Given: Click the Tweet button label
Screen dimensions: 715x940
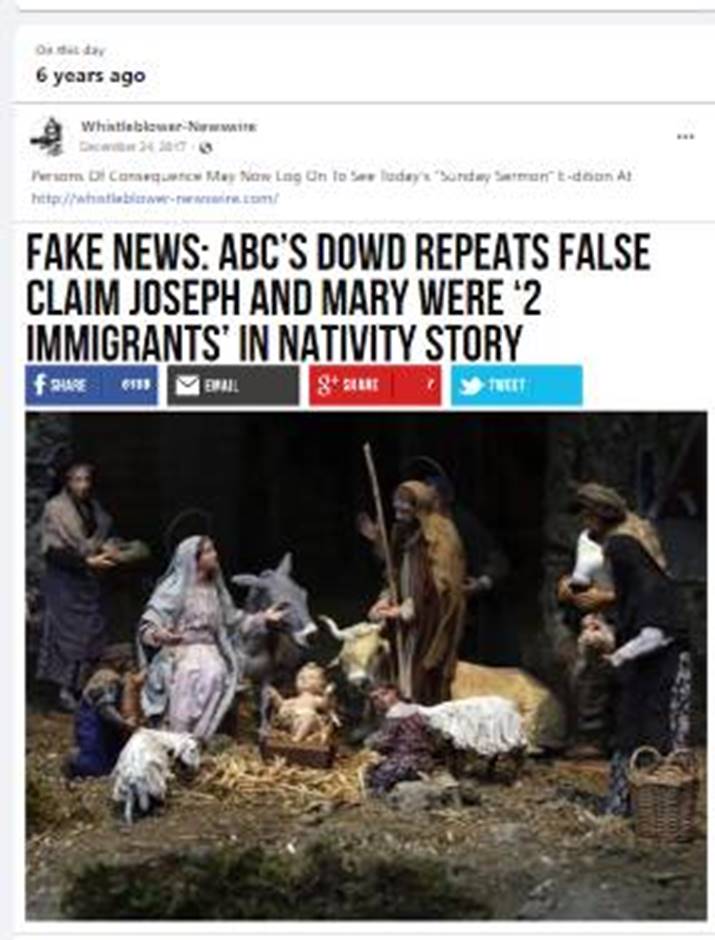Looking at the screenshot, I should pos(507,385).
